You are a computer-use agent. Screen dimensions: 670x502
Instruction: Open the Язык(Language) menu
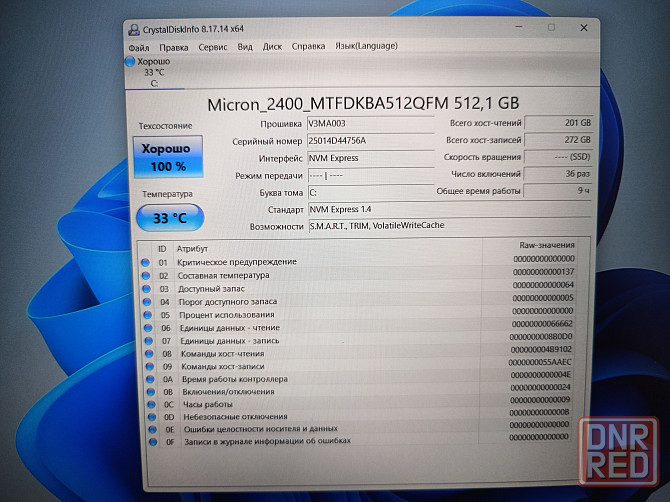click(x=366, y=46)
